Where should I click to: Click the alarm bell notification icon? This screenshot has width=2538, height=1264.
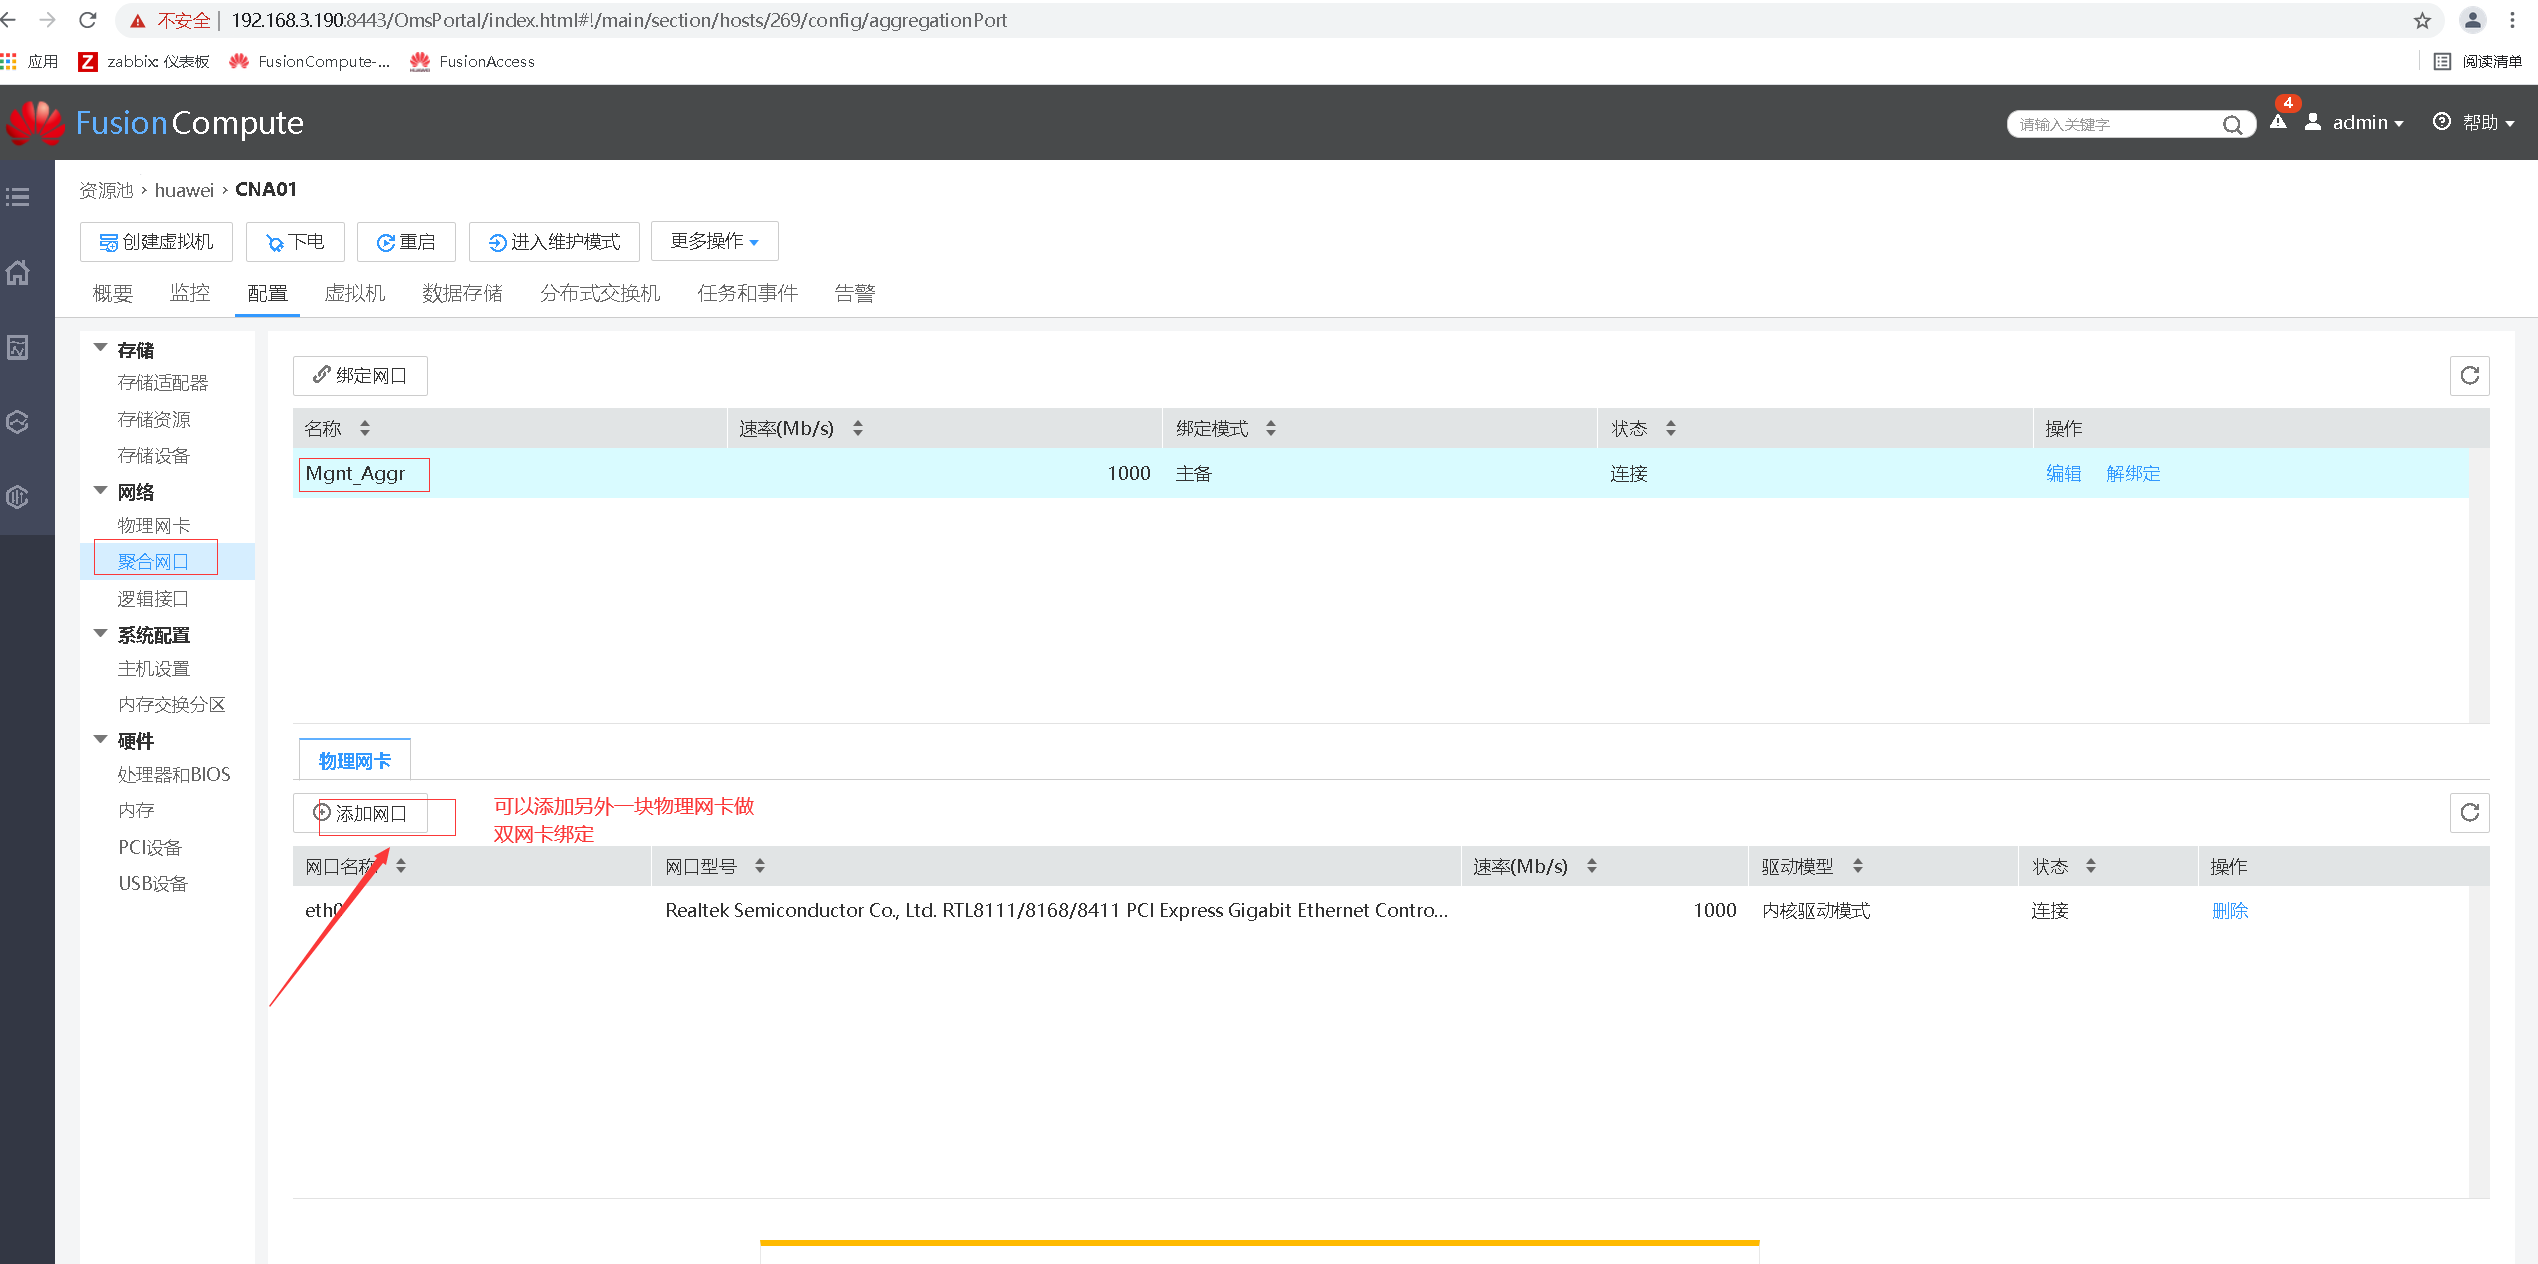pos(2278,122)
